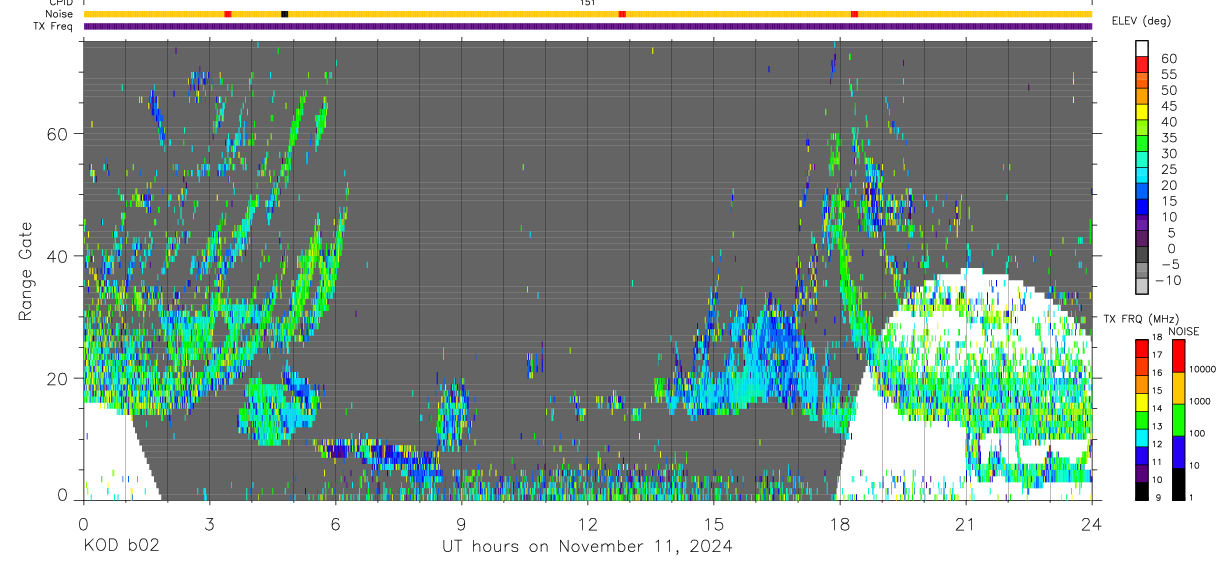Image resolution: width=1228 pixels, height=567 pixels.
Task: Click the '1000' label on the NOISE scale
Action: [1200, 401]
